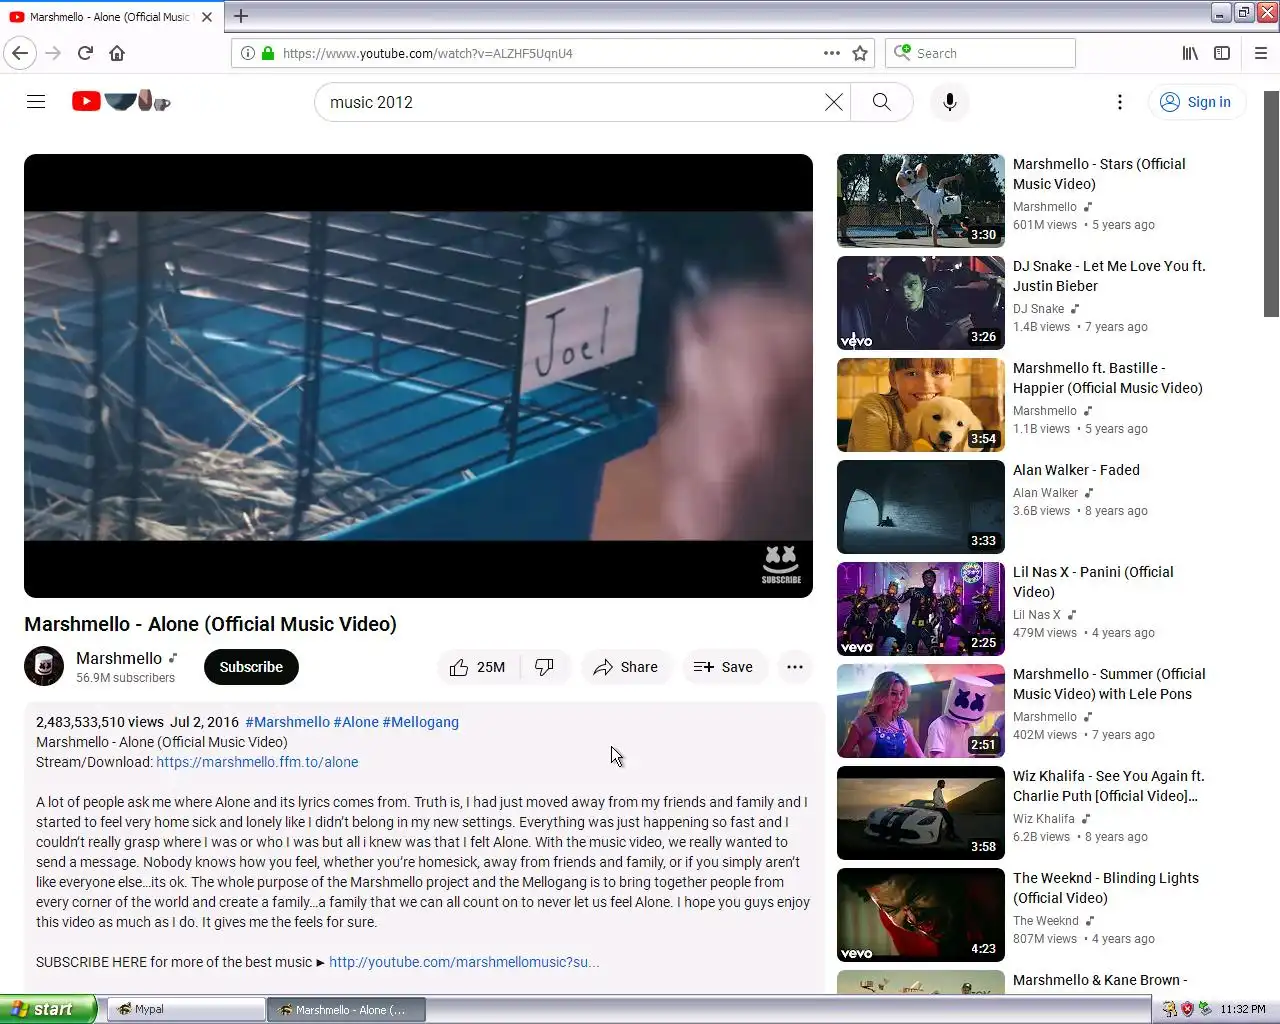
Task: Select Marshmello - Alone taskbar window button
Action: (x=346, y=1009)
